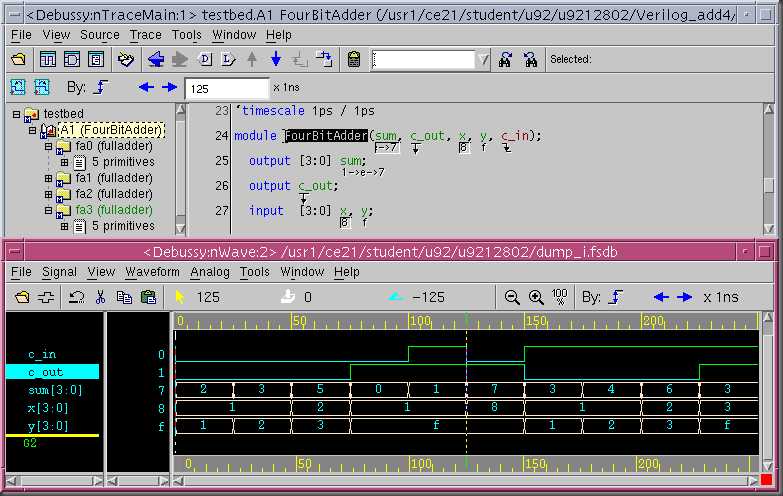
Task: Click the copy icon in nWave toolbar
Action: 124,297
